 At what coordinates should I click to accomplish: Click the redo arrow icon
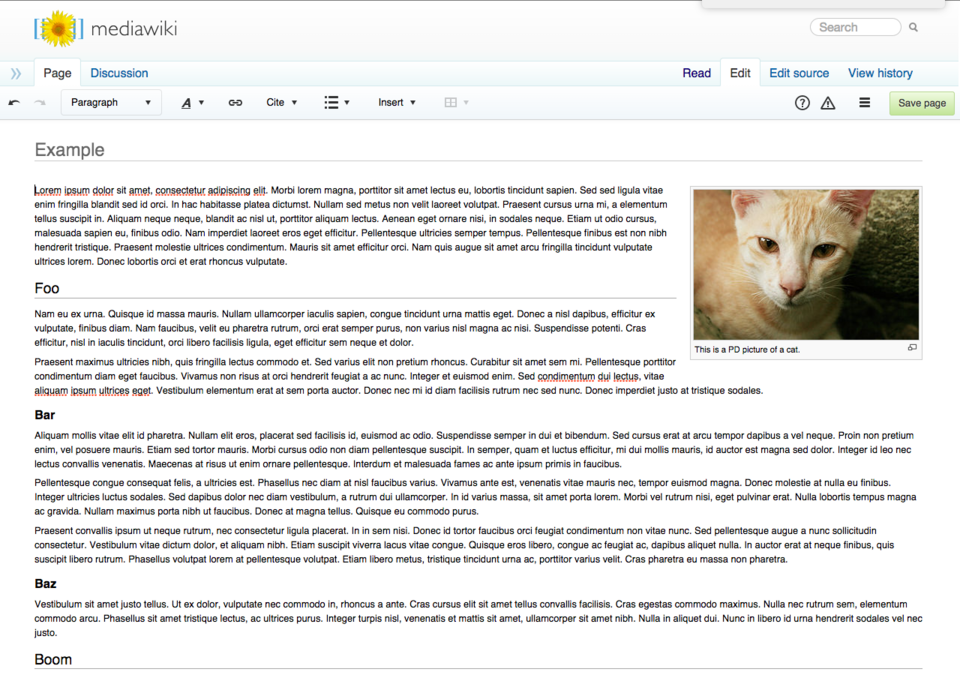point(40,102)
